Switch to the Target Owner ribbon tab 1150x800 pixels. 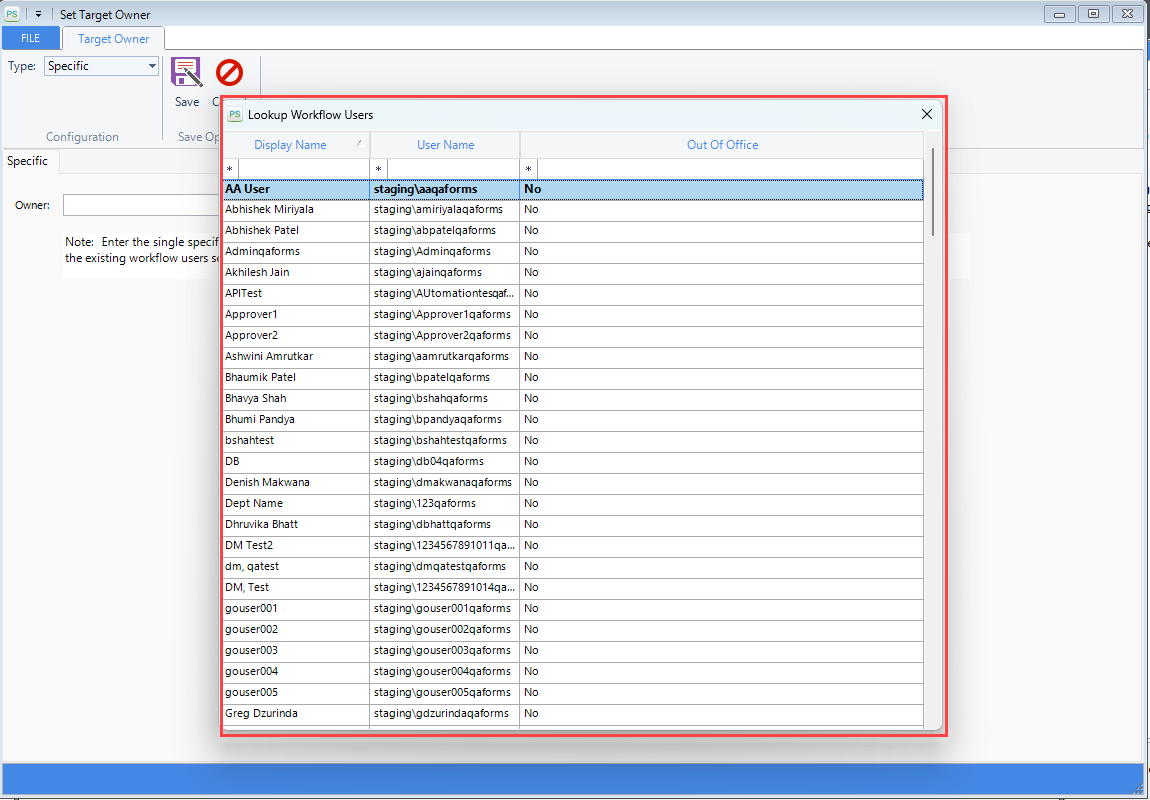(x=113, y=39)
